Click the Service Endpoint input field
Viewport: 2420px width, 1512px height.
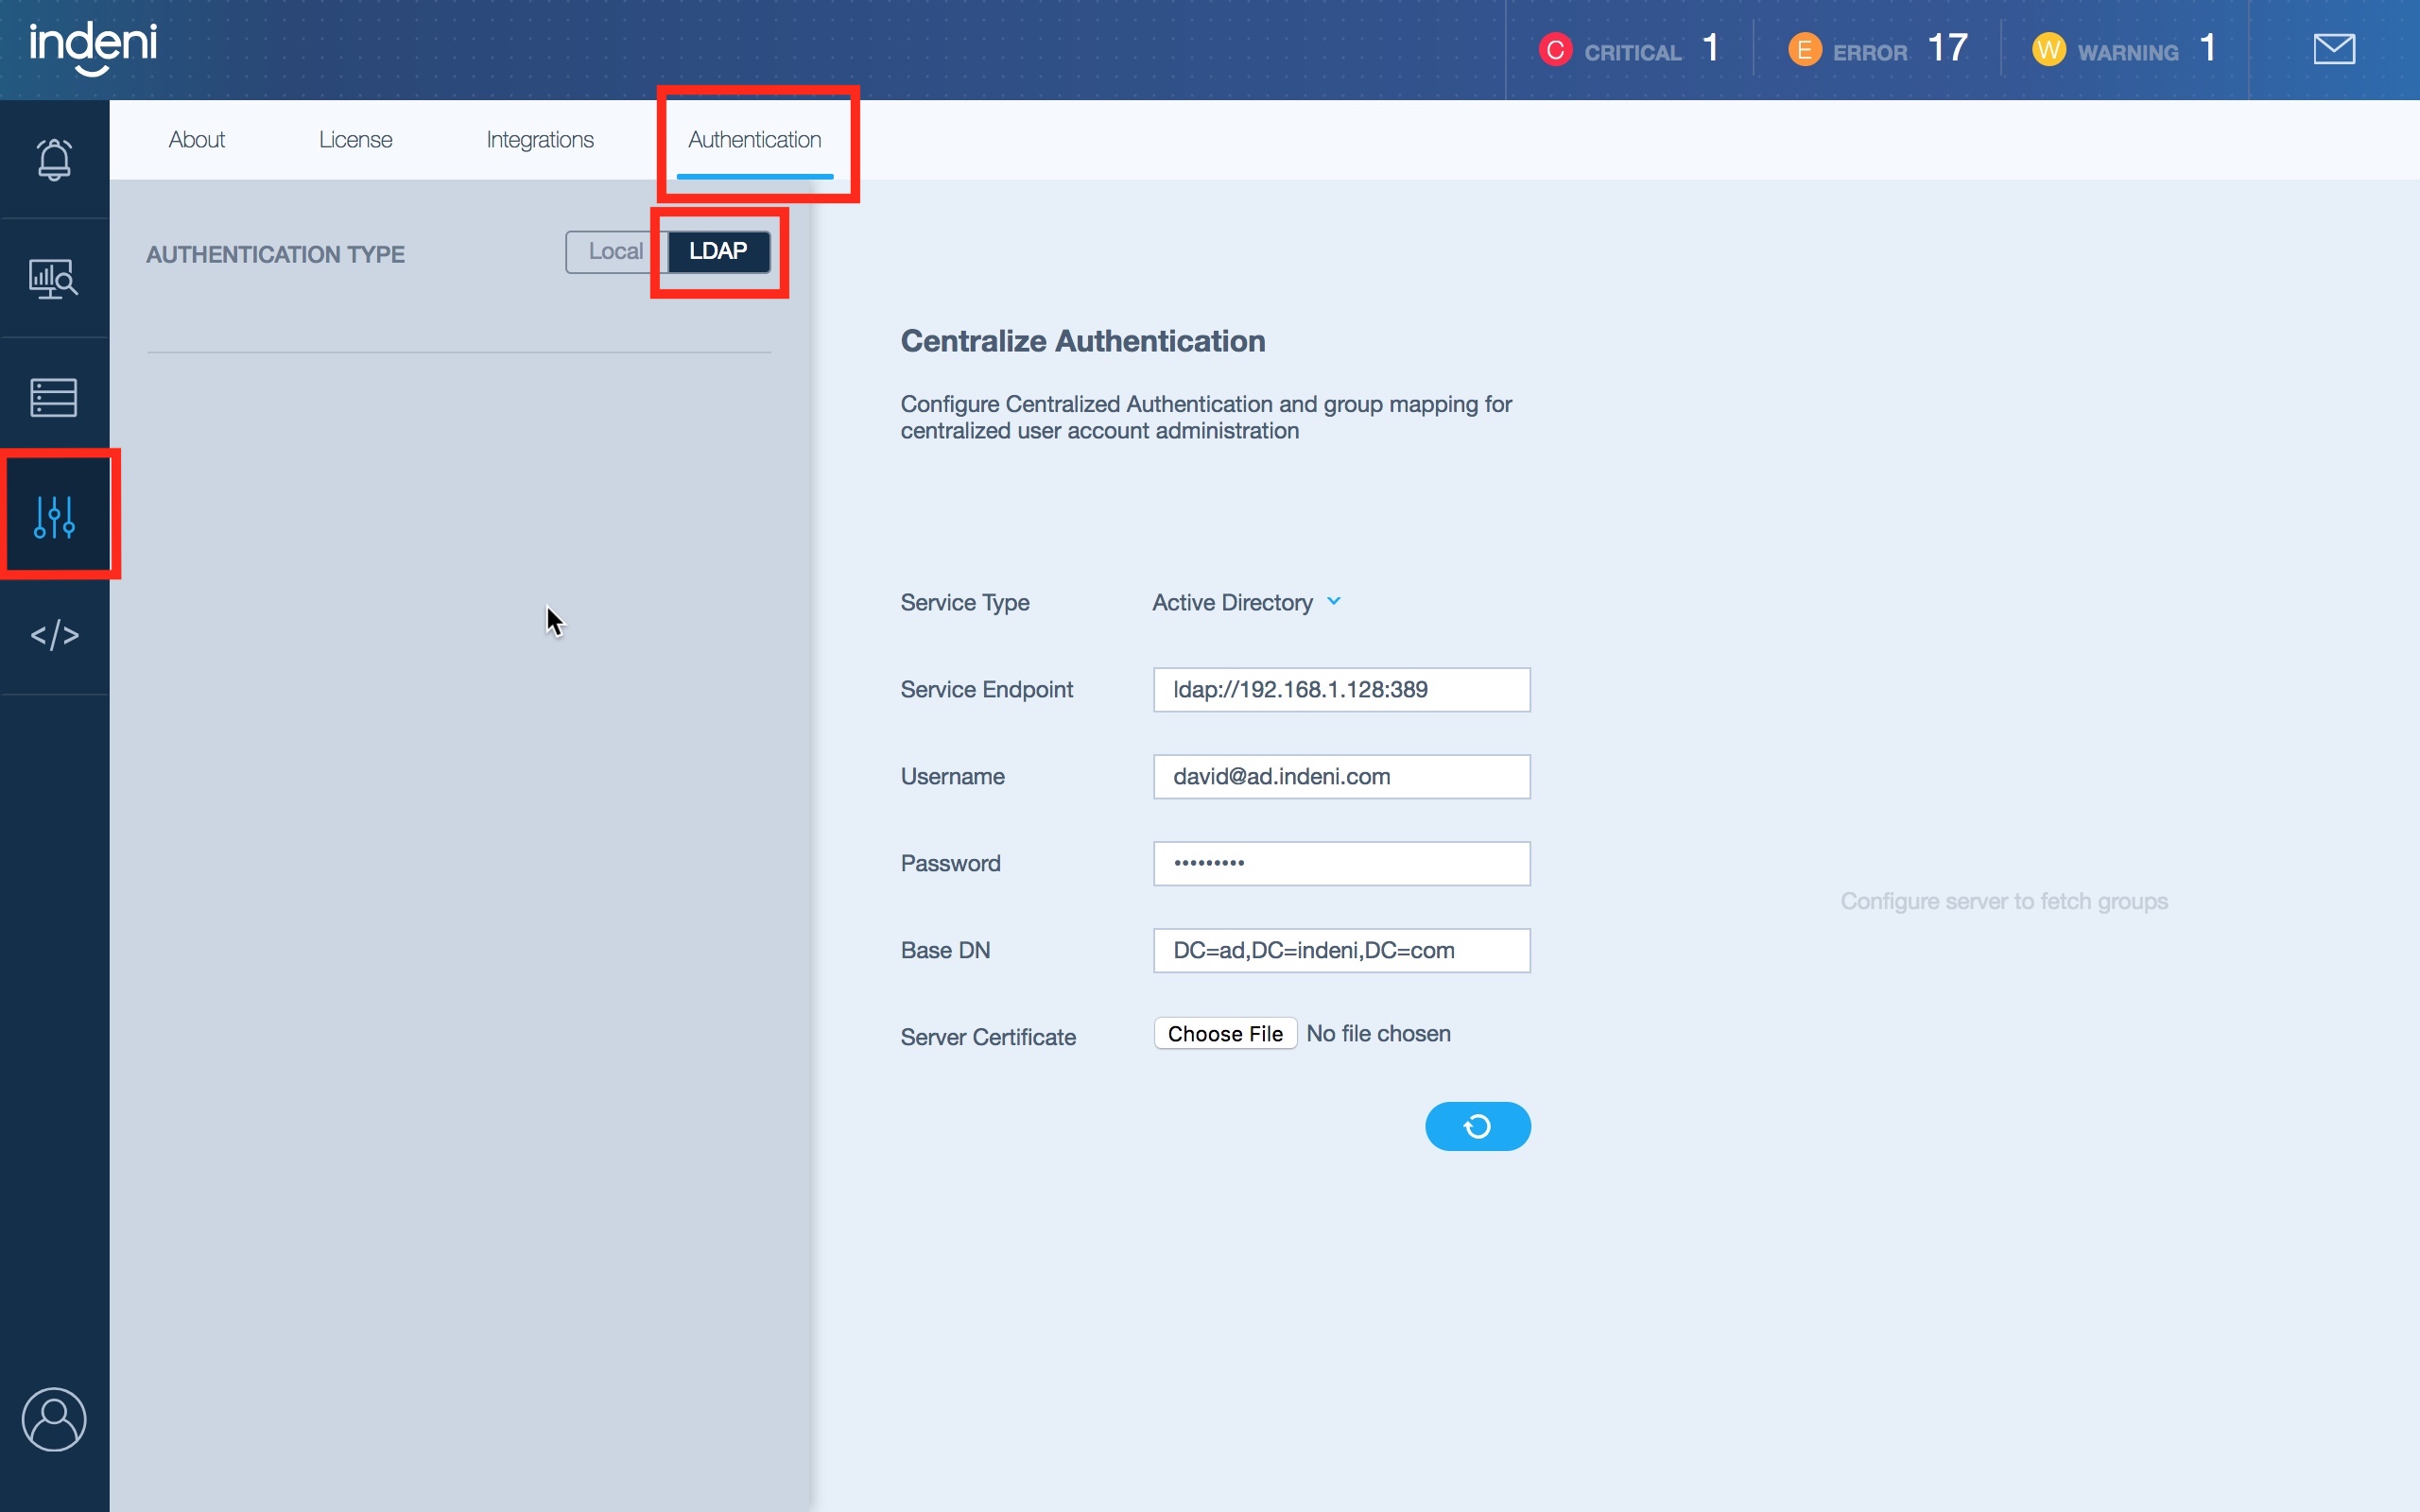(x=1340, y=690)
